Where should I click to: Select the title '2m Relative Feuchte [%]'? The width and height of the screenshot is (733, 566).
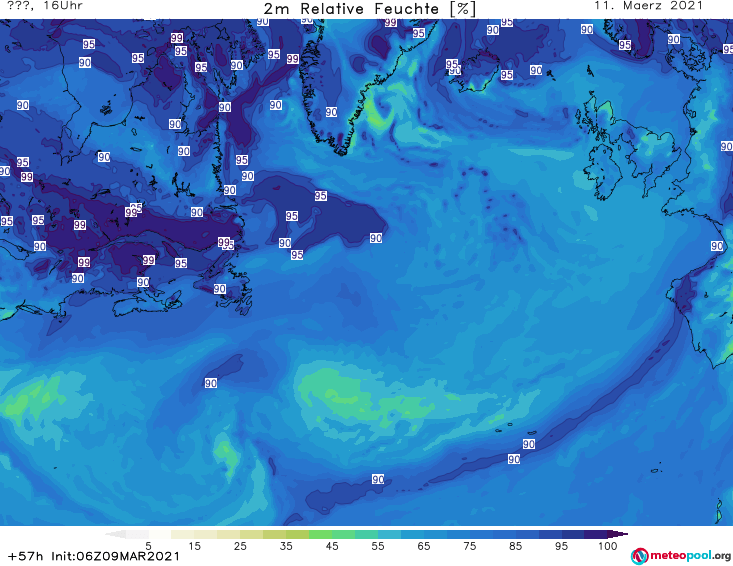[369, 9]
